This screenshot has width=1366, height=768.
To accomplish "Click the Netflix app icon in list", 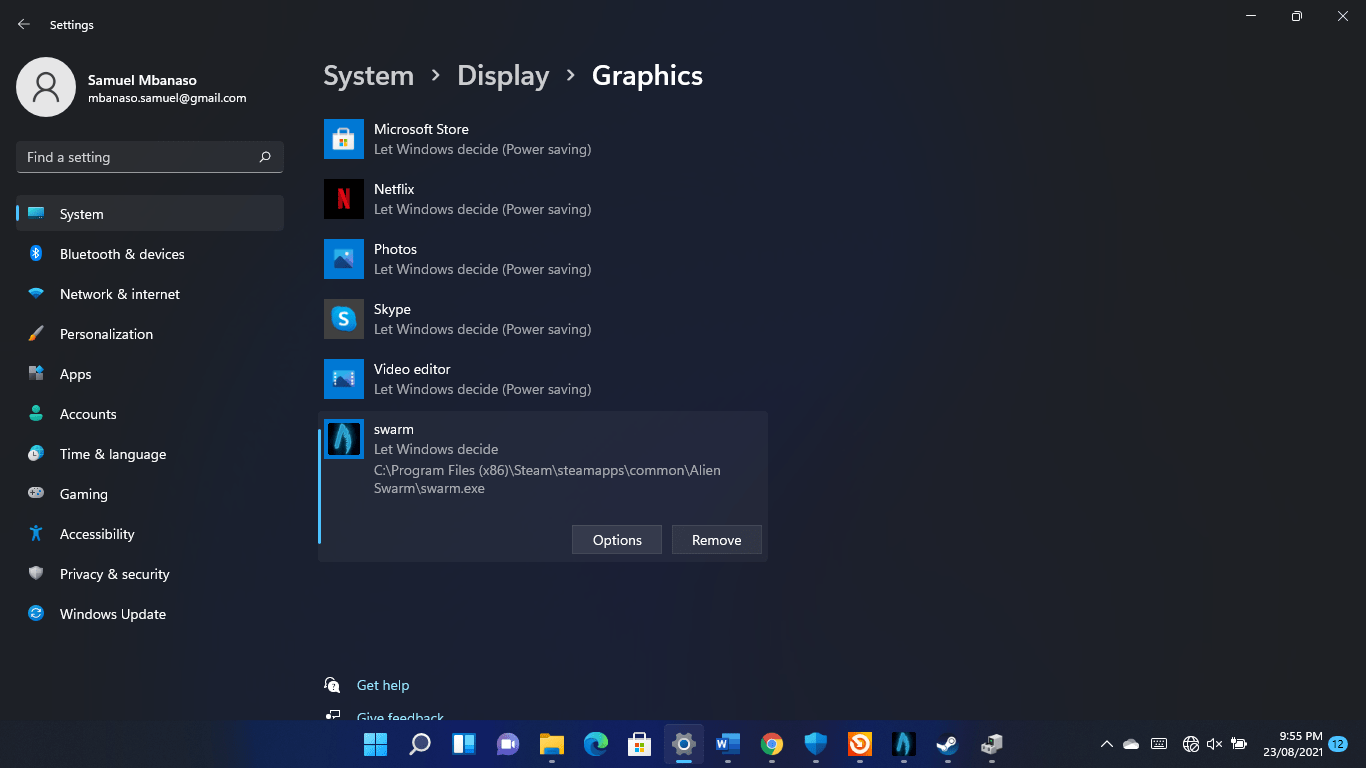I will click(x=344, y=199).
